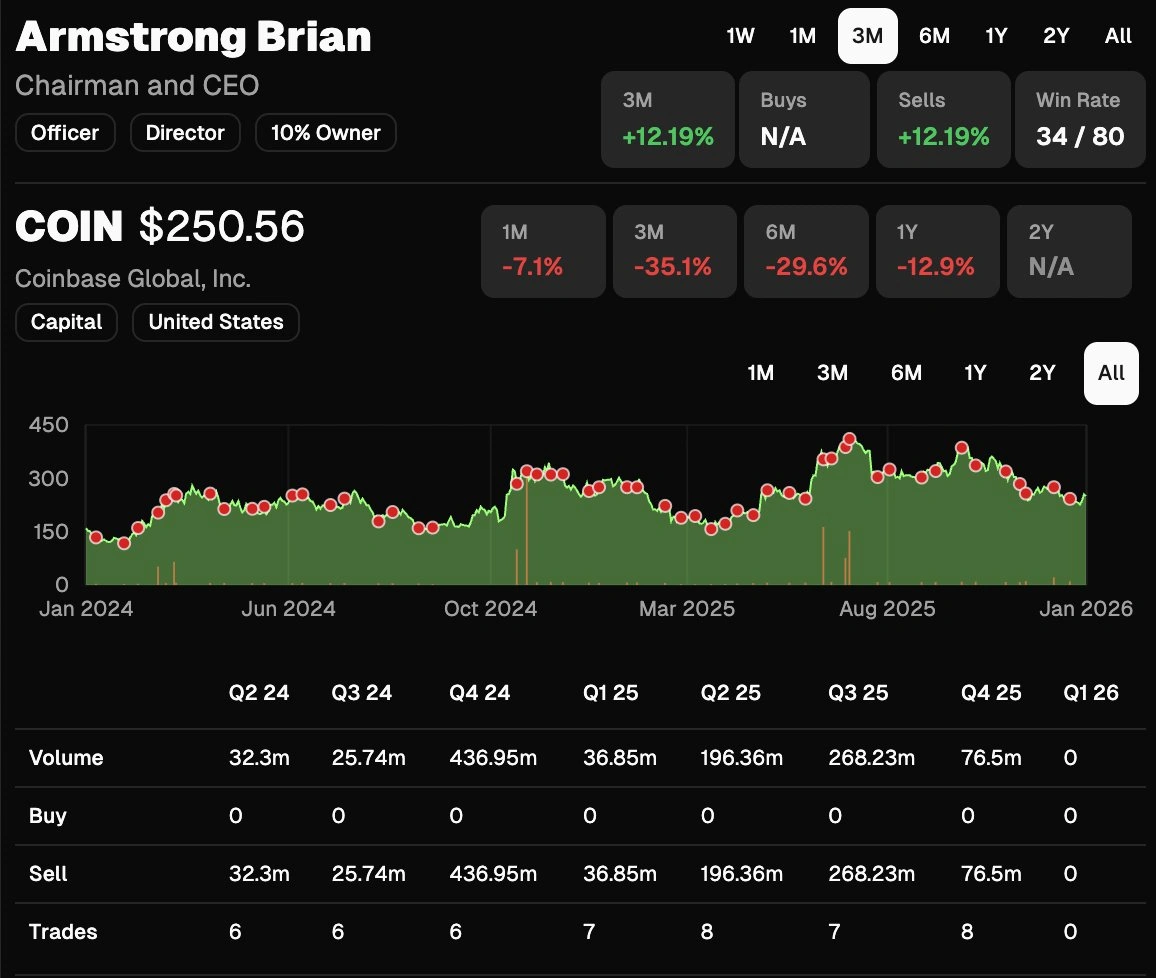Click the Capital tag under Coinbase
1156x978 pixels.
coord(66,322)
